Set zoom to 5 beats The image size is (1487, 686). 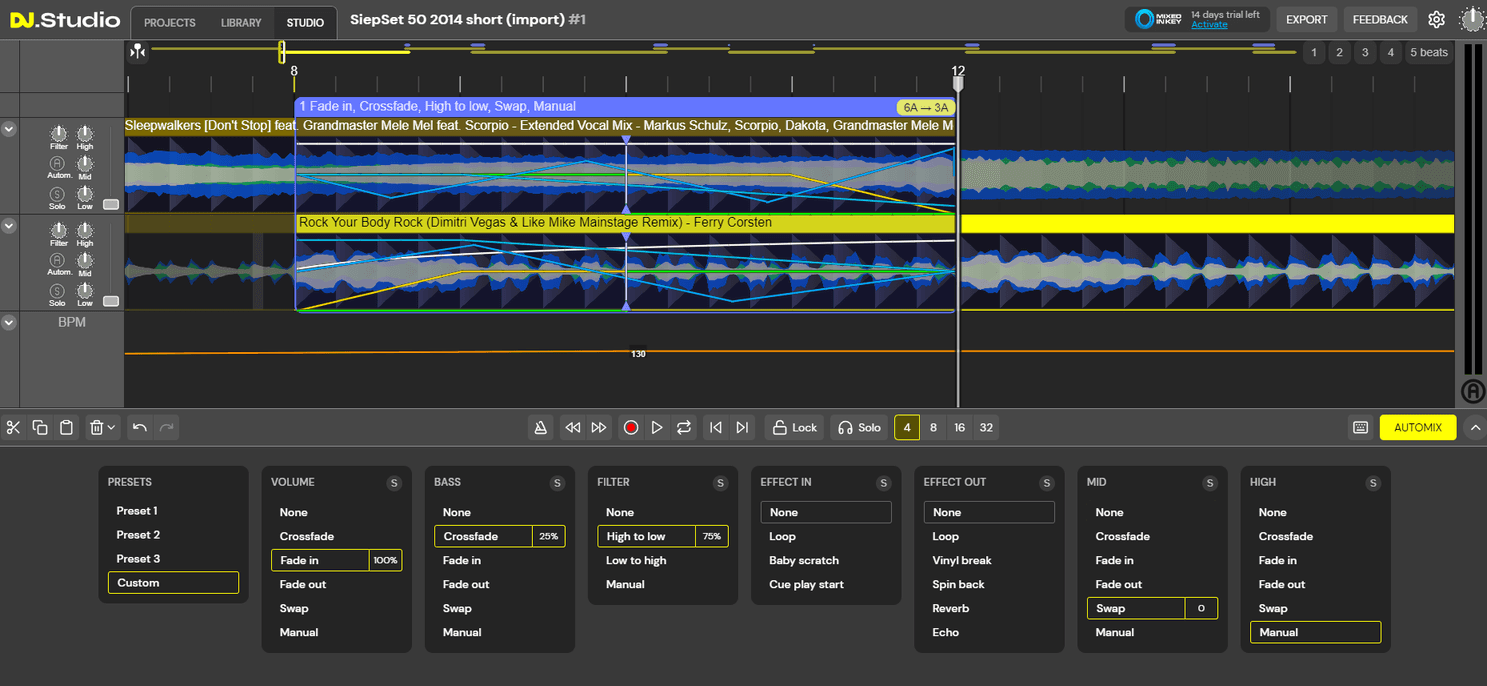click(1428, 53)
